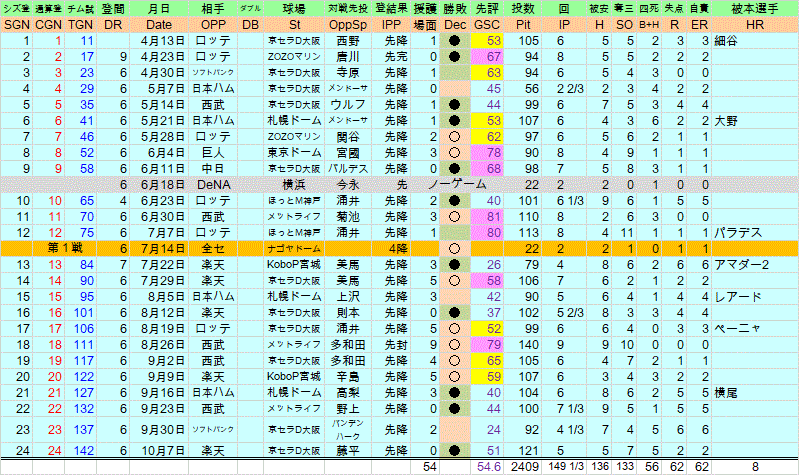Select the 先封 result cell

(391, 345)
